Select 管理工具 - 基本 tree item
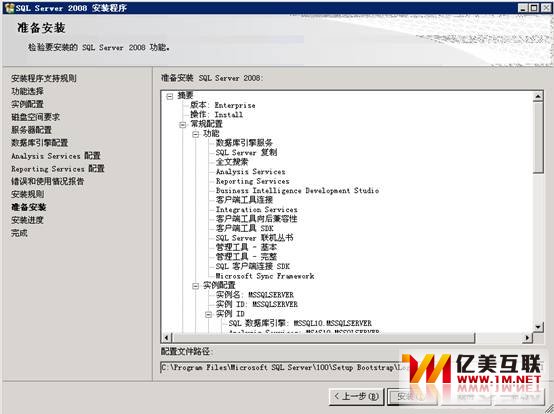This screenshot has height=414, width=554. coord(246,248)
